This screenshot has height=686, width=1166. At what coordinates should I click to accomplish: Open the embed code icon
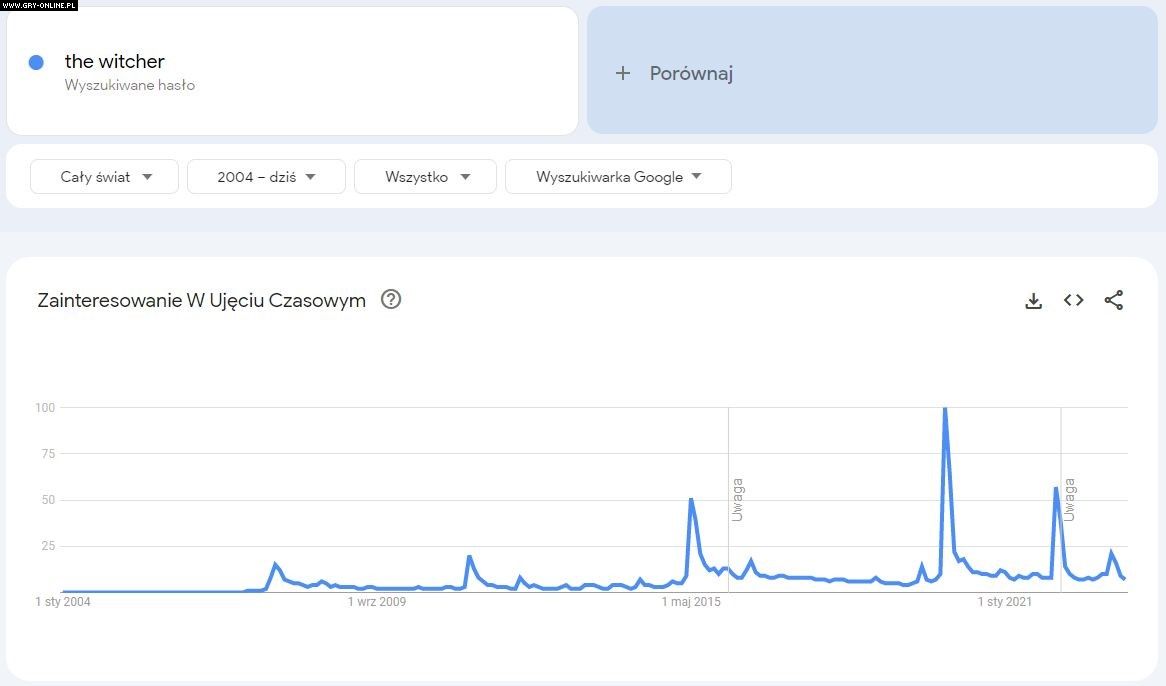1073,300
